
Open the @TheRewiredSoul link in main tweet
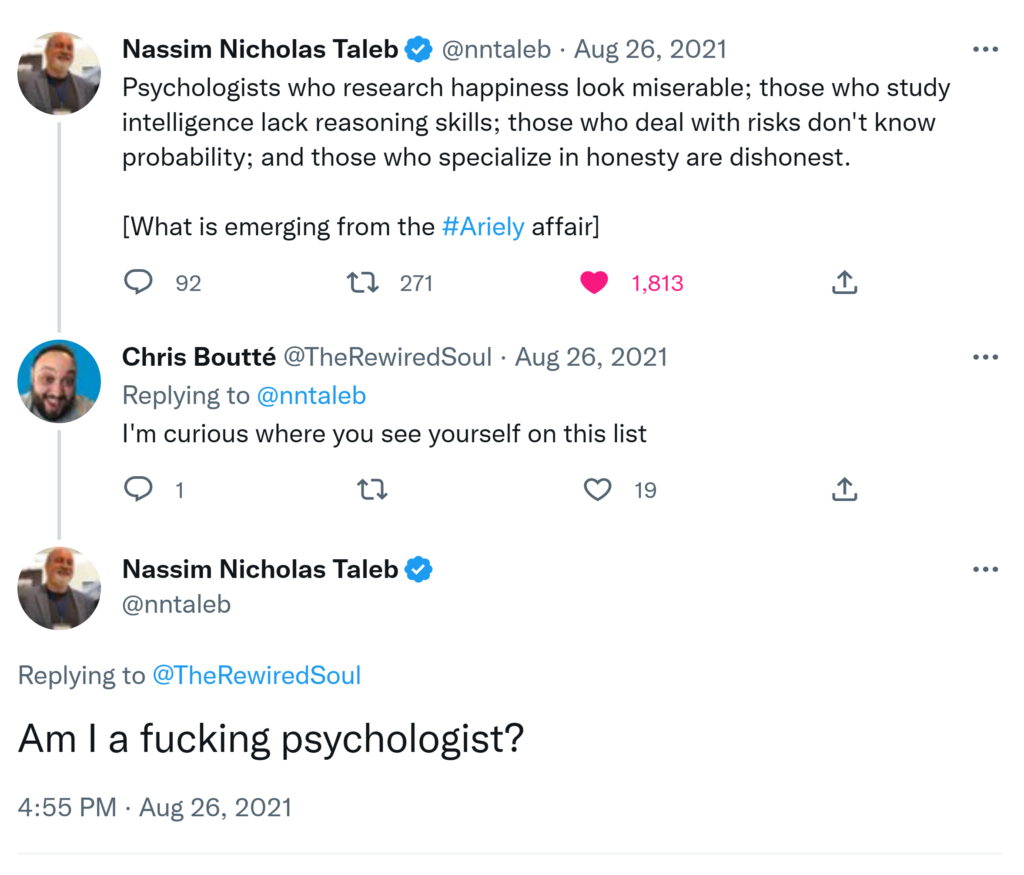pos(256,676)
